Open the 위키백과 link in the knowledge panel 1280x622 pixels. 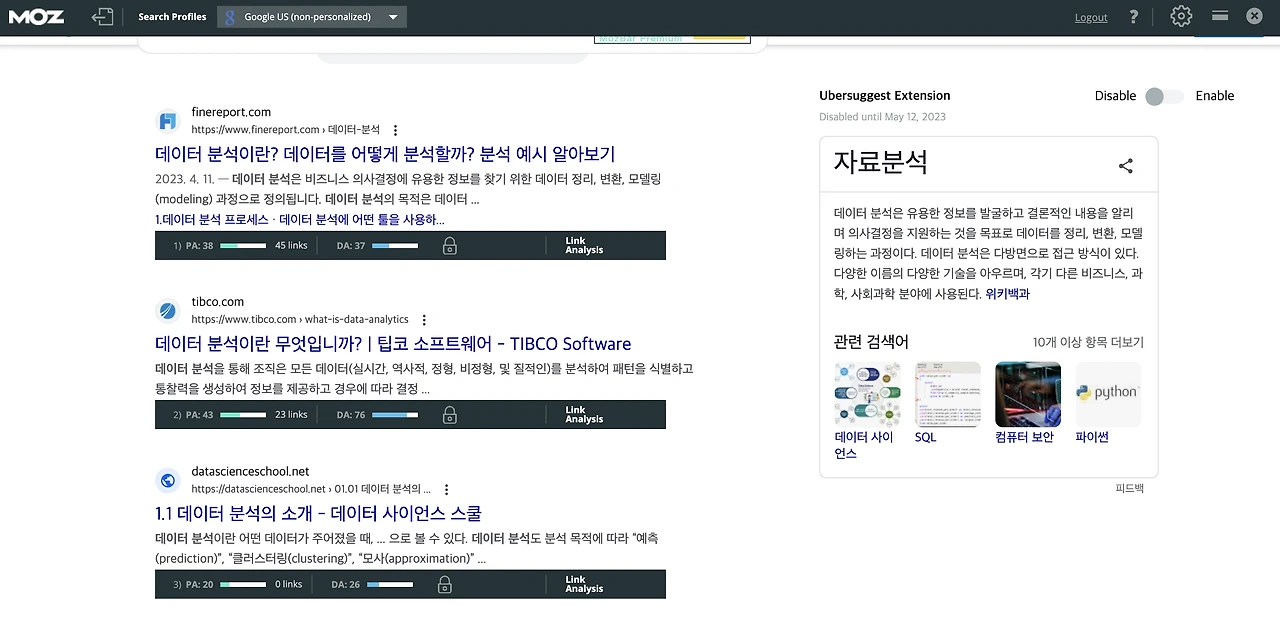pos(1008,293)
